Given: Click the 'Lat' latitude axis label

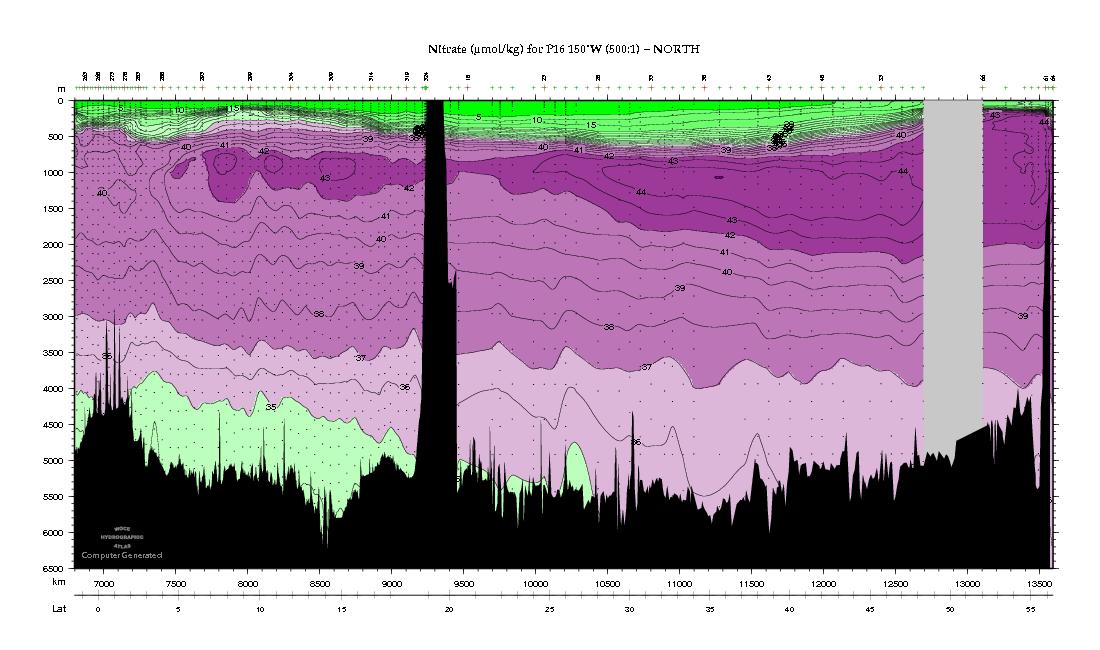Looking at the screenshot, I should point(60,609).
